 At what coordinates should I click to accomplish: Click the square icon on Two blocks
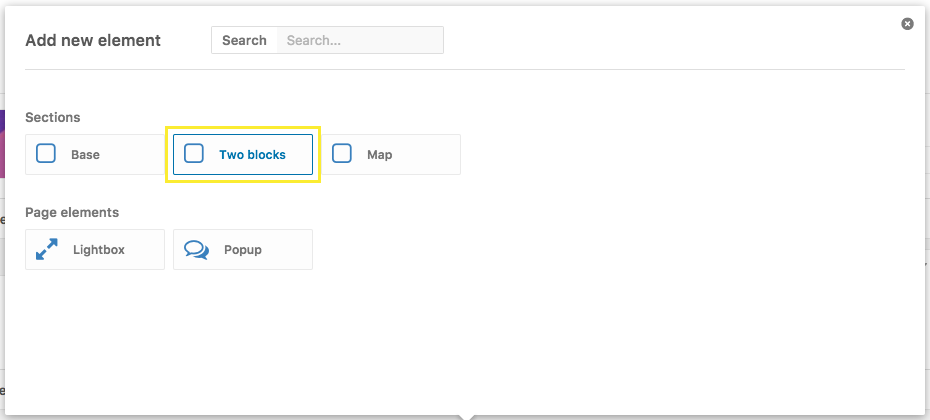point(194,154)
